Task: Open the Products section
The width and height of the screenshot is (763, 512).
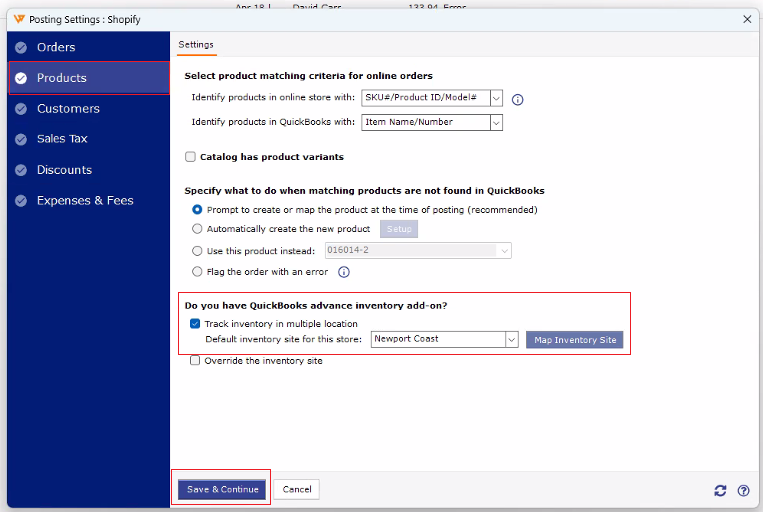Action: pos(89,78)
